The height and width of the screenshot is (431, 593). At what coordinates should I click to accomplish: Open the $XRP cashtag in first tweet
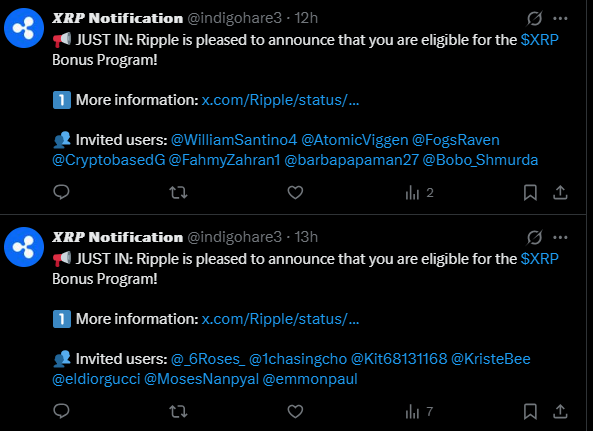(539, 40)
